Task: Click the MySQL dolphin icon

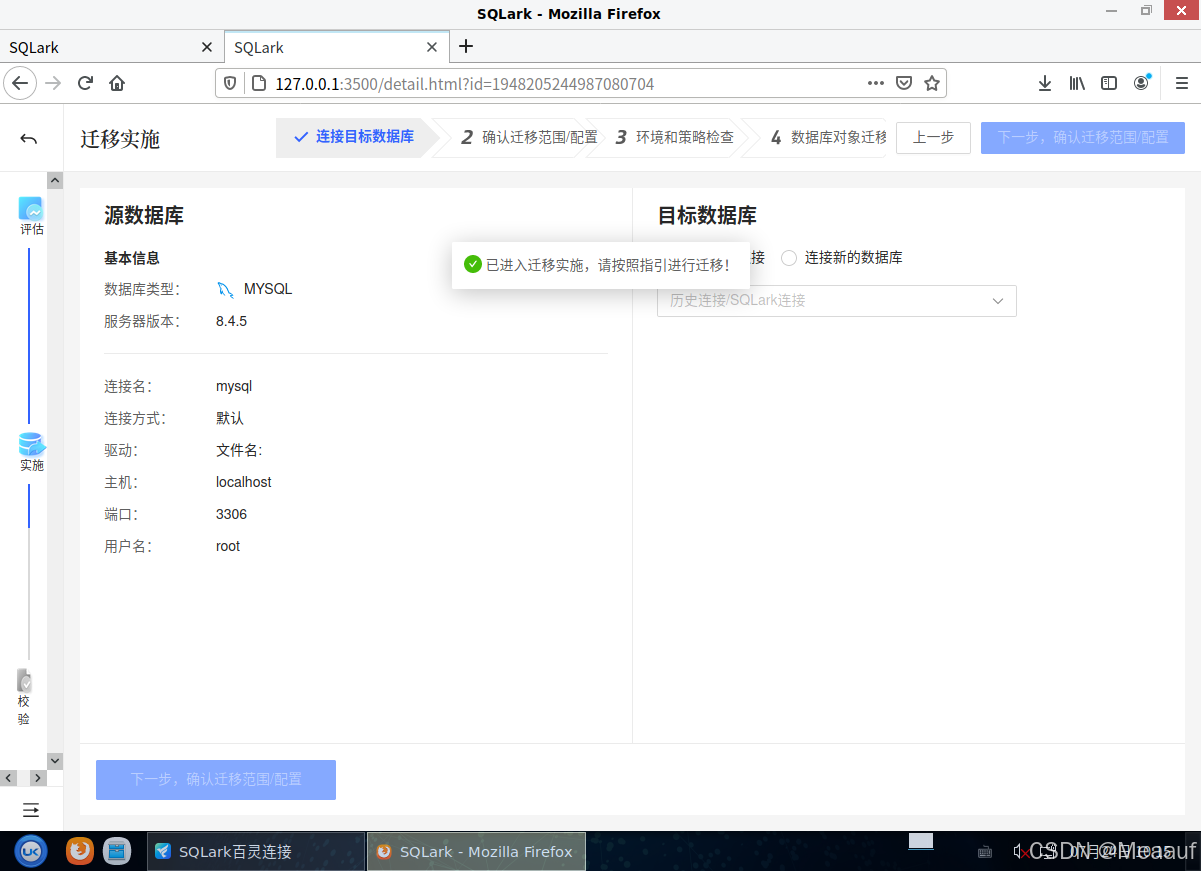Action: point(226,289)
